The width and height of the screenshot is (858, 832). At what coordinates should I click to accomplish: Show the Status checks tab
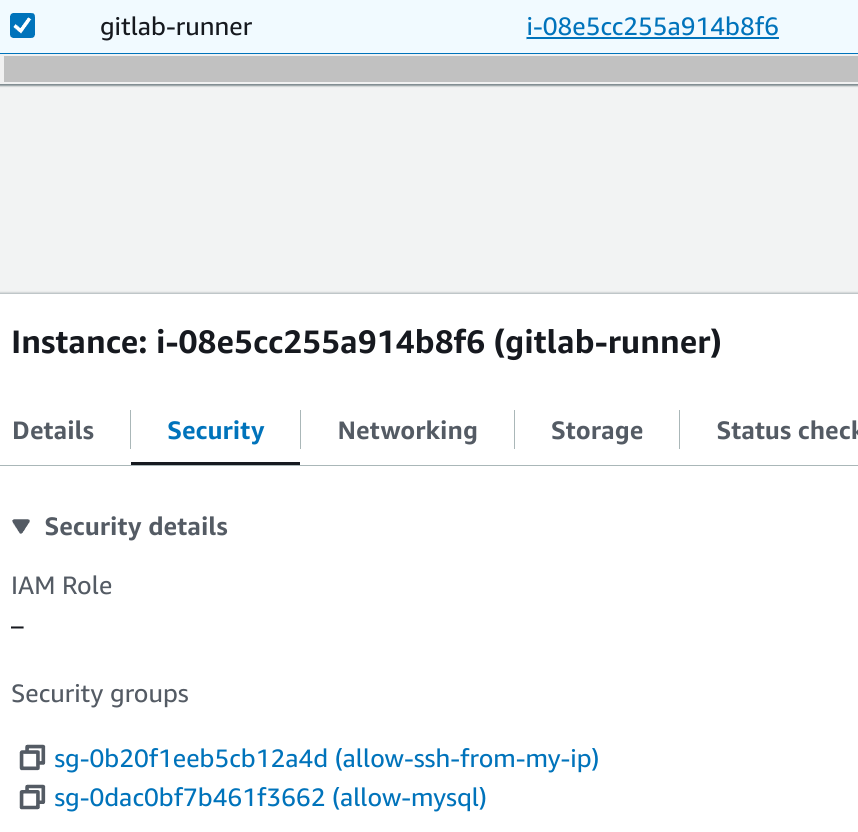click(786, 431)
